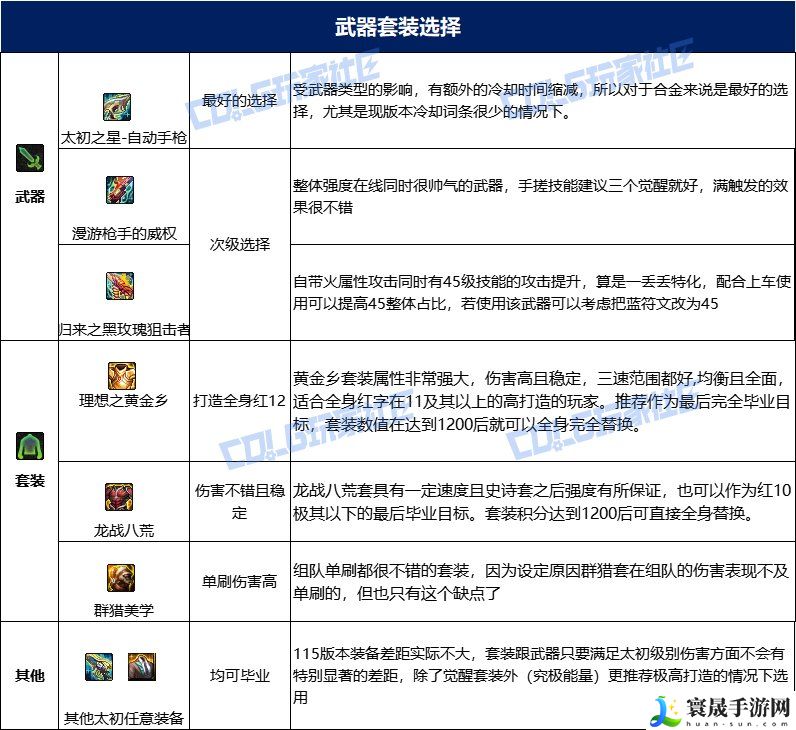
Task: Click the 最好的选择 cell
Action: click(x=240, y=101)
